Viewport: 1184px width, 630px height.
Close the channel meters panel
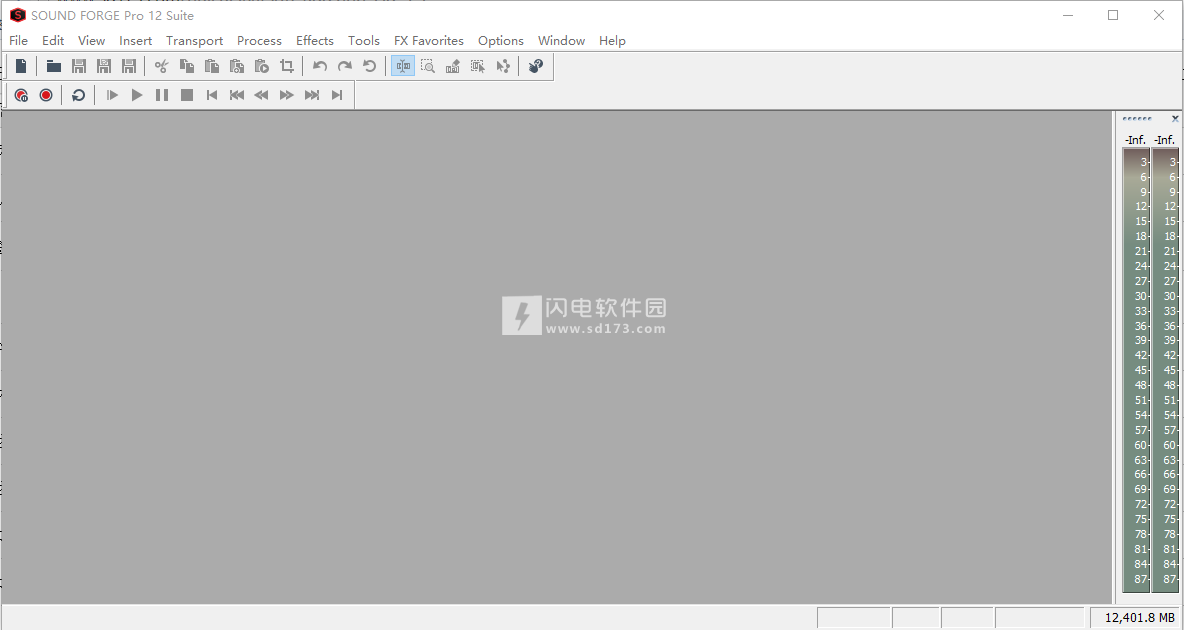tap(1175, 119)
